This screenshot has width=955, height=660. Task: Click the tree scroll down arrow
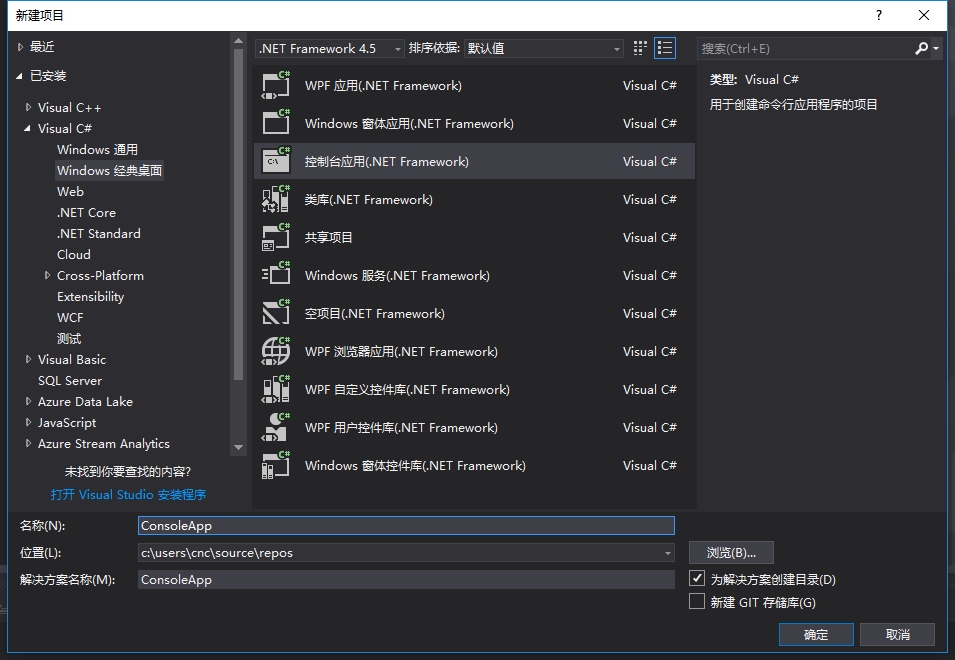(x=239, y=448)
